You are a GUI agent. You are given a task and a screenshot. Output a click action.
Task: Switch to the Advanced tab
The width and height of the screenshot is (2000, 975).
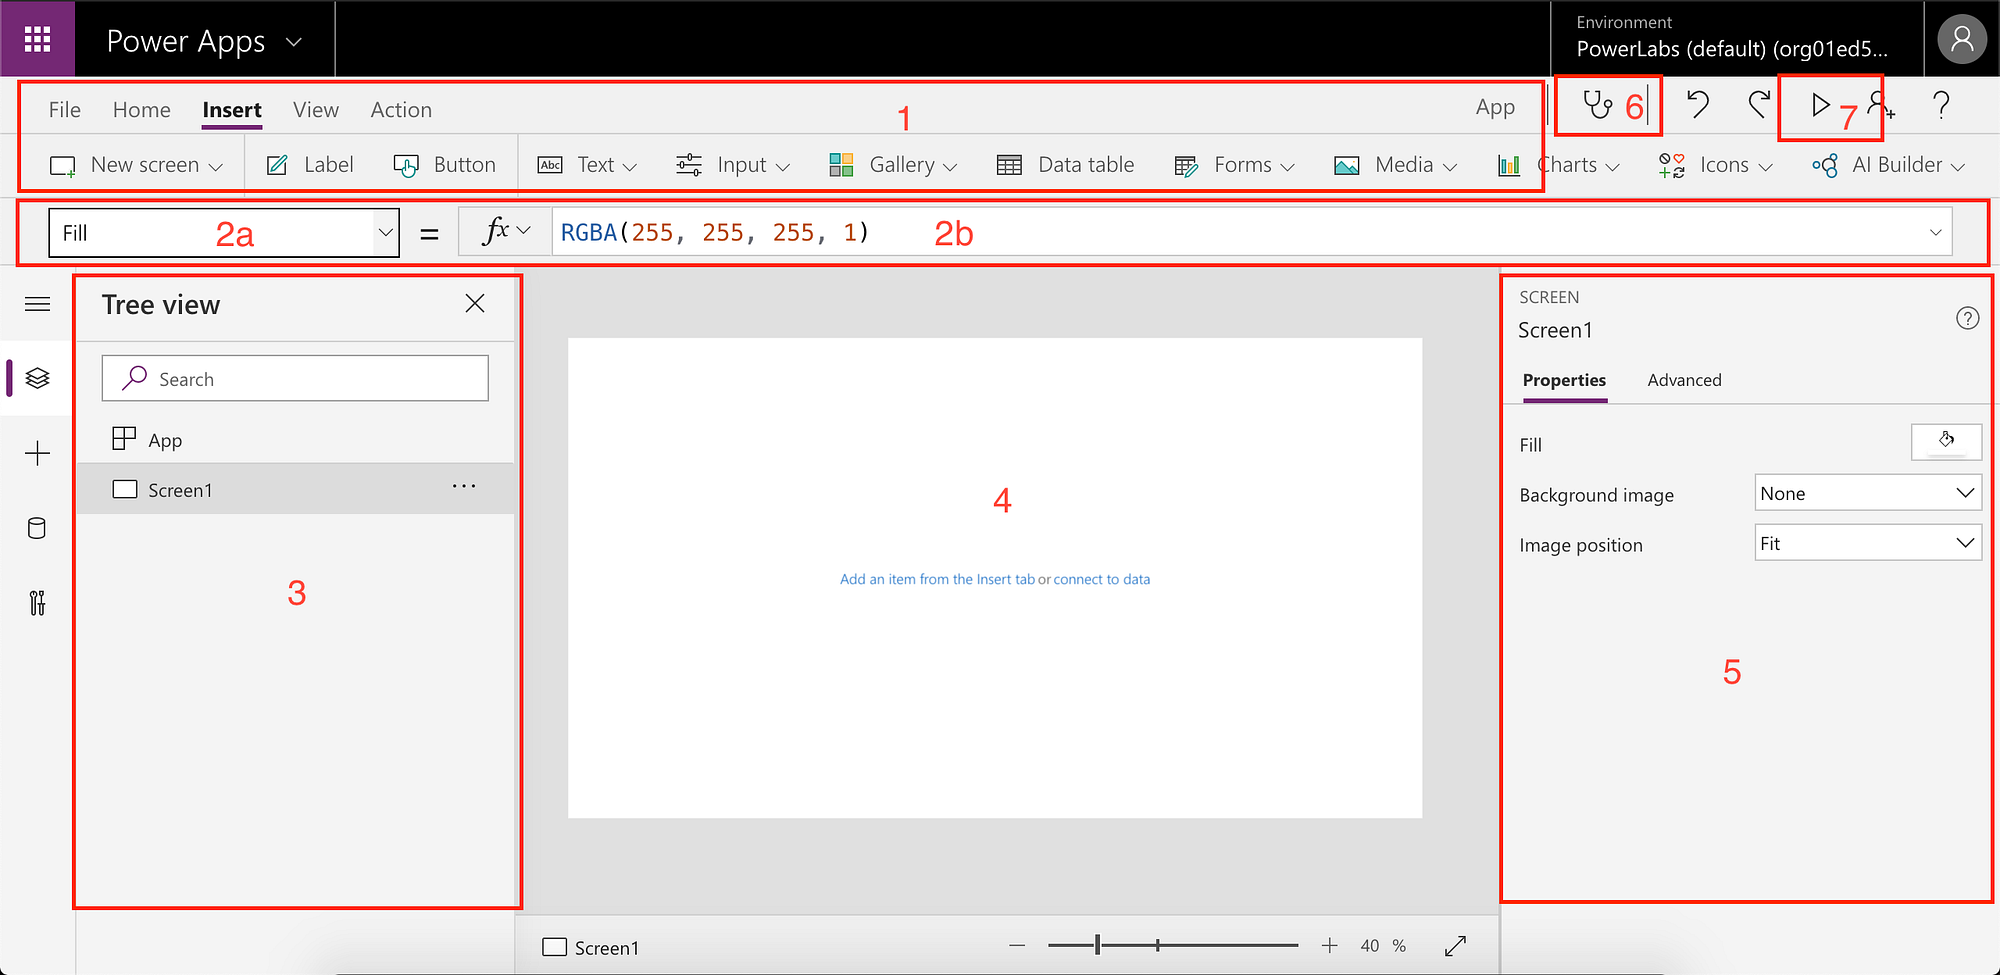(x=1684, y=380)
